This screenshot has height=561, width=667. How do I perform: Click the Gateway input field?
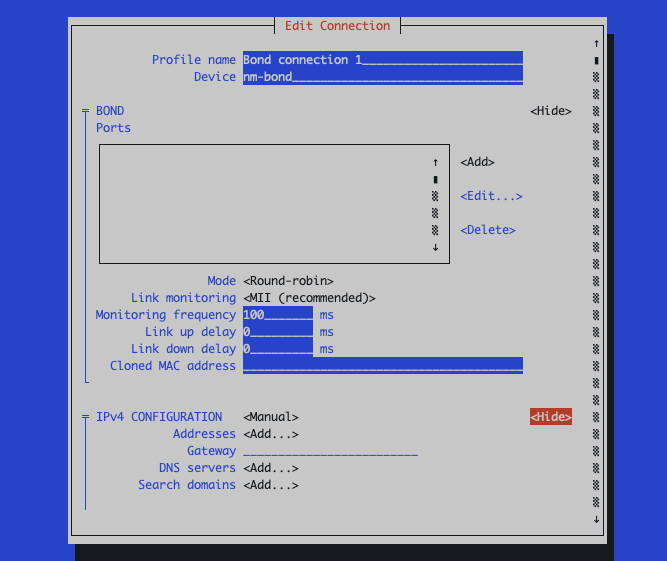[x=330, y=451]
